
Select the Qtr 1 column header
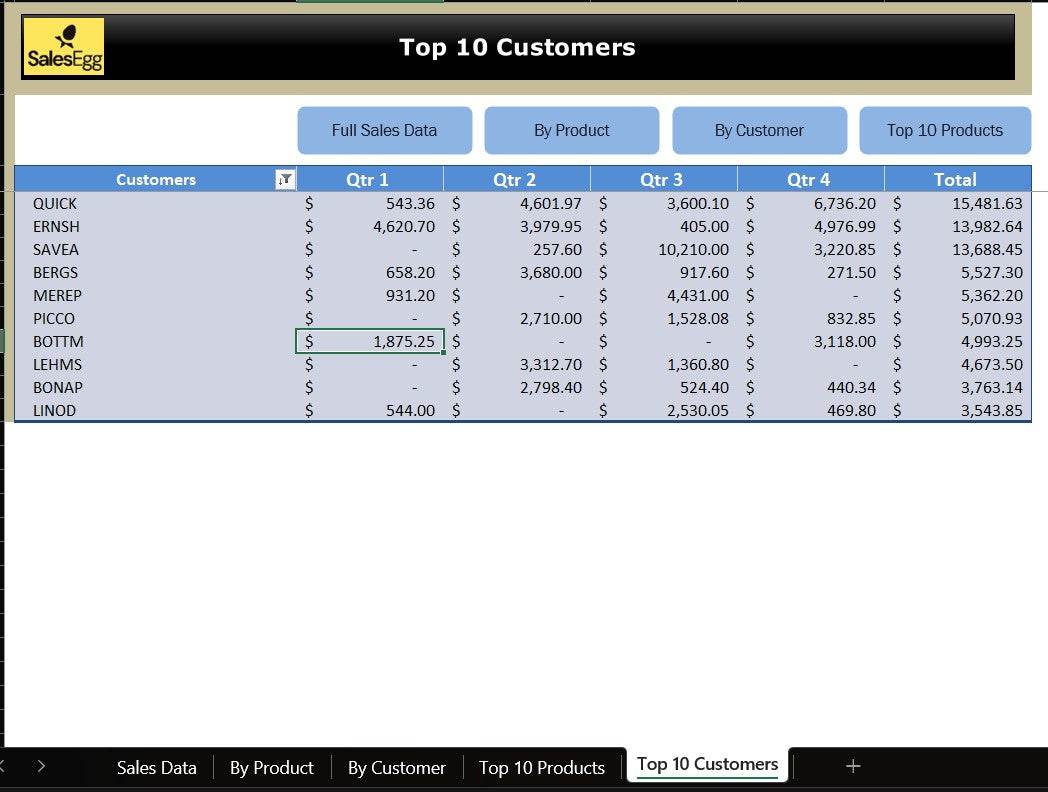368,180
